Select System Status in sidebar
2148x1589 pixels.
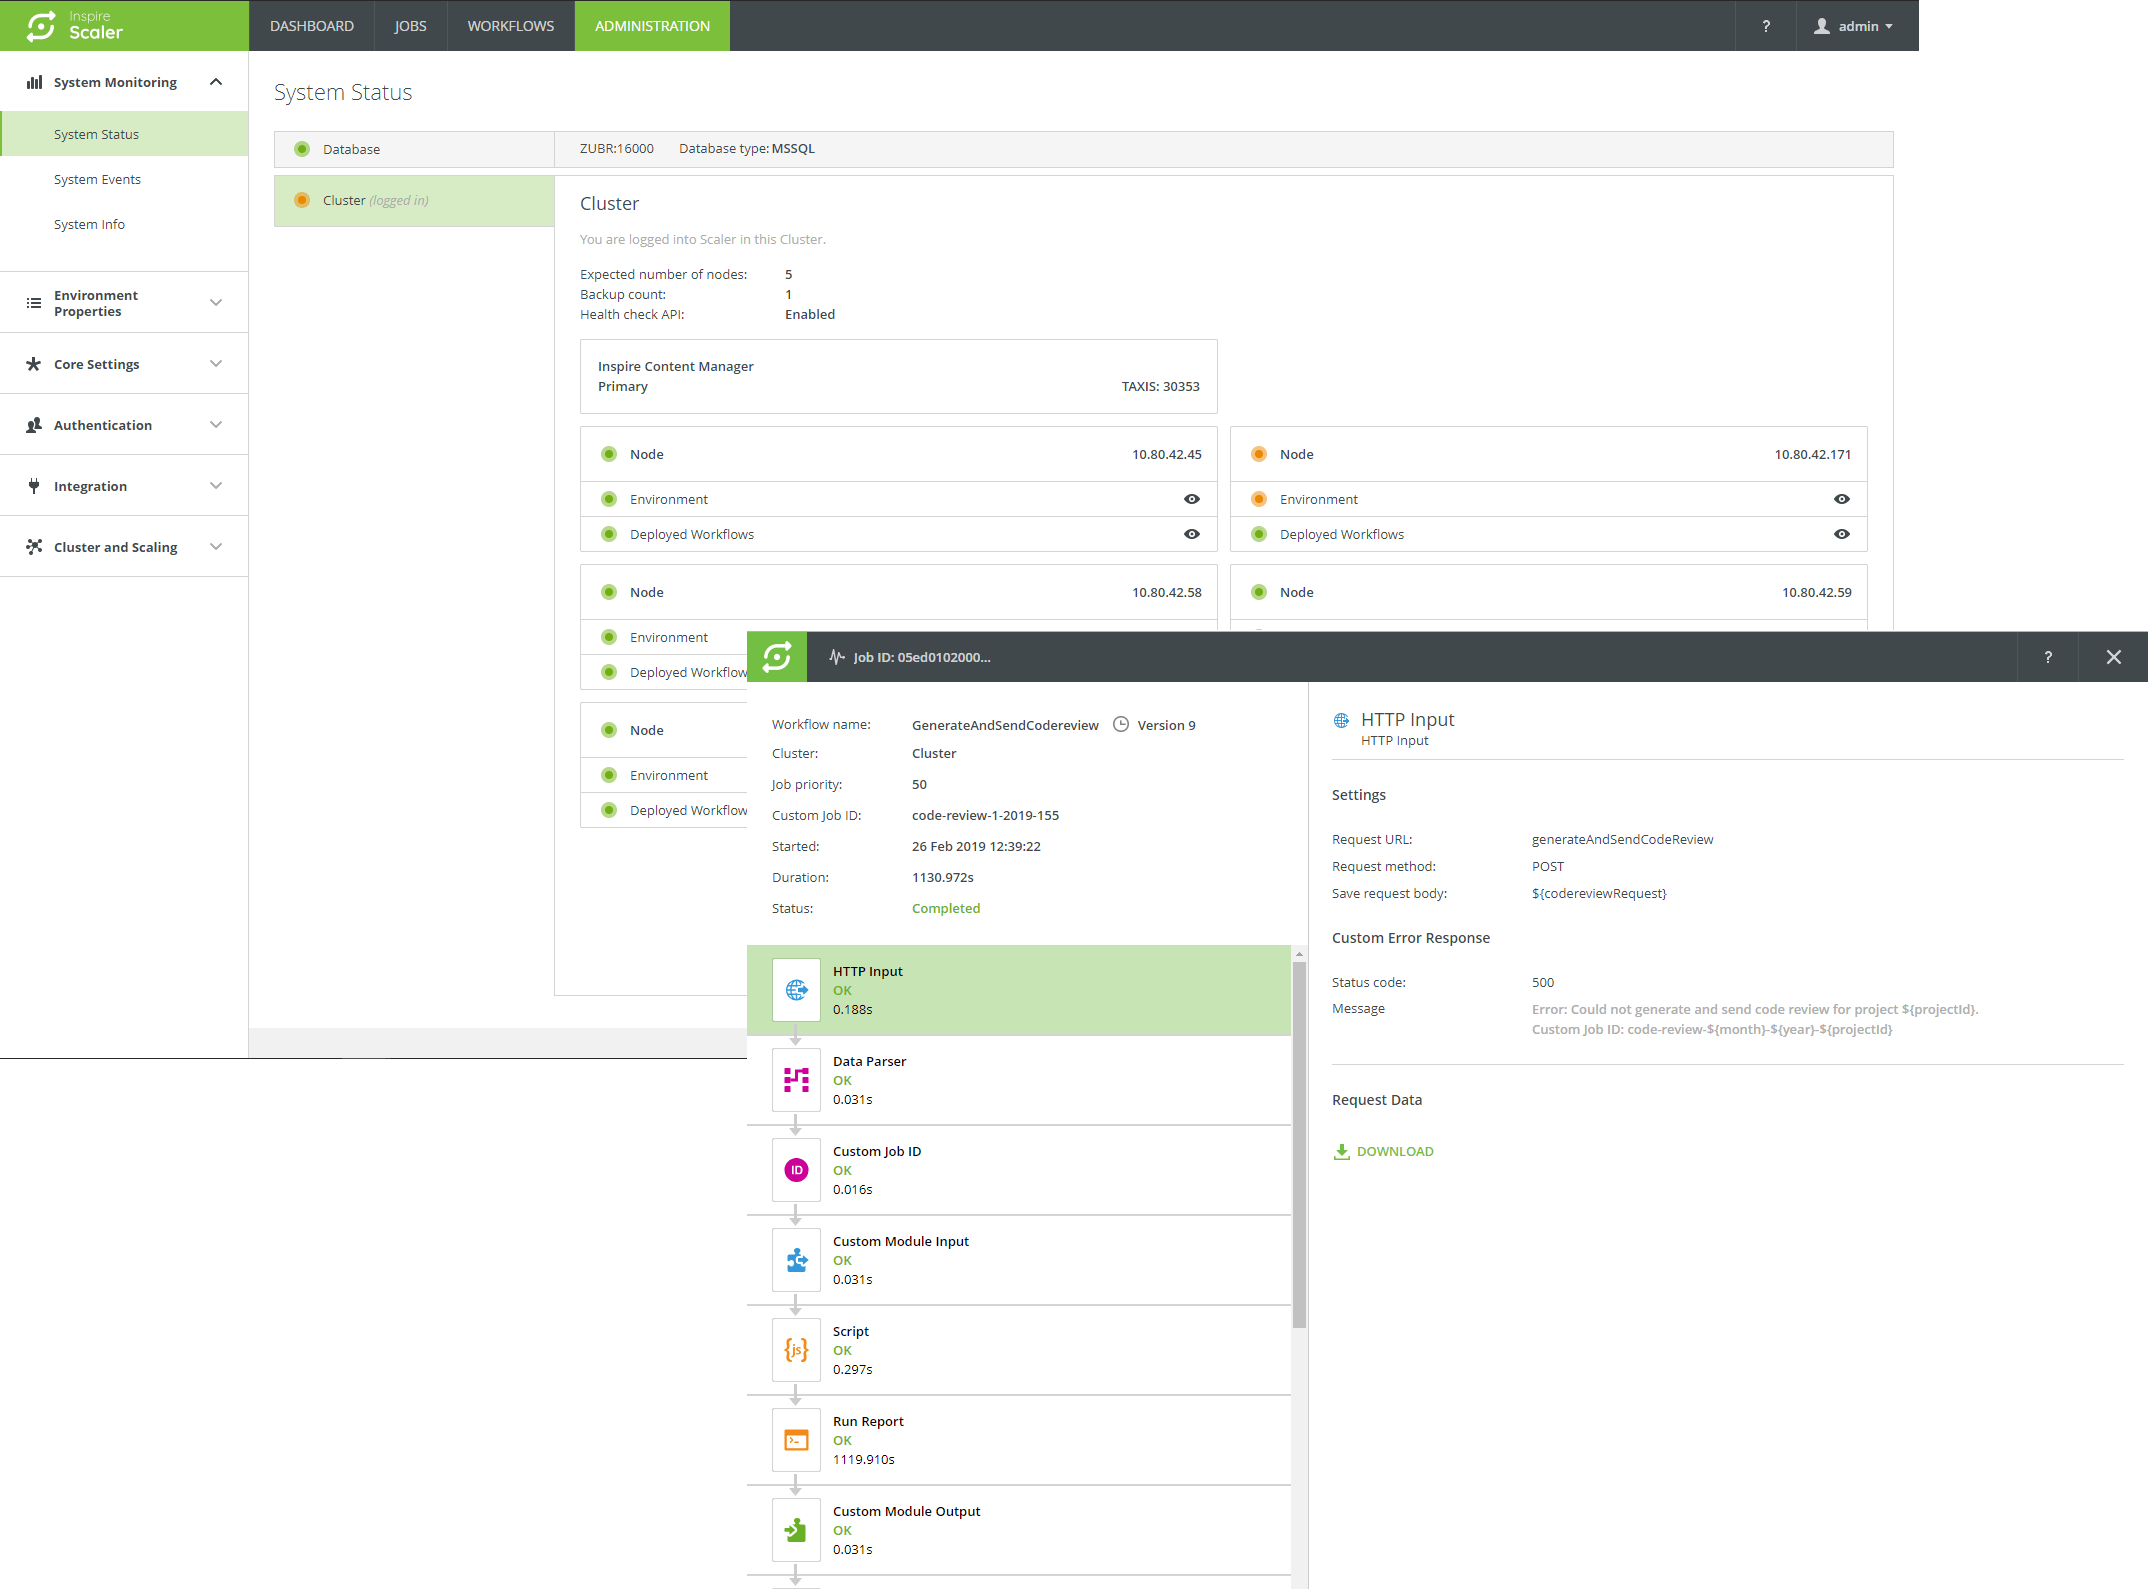pyautogui.click(x=125, y=134)
